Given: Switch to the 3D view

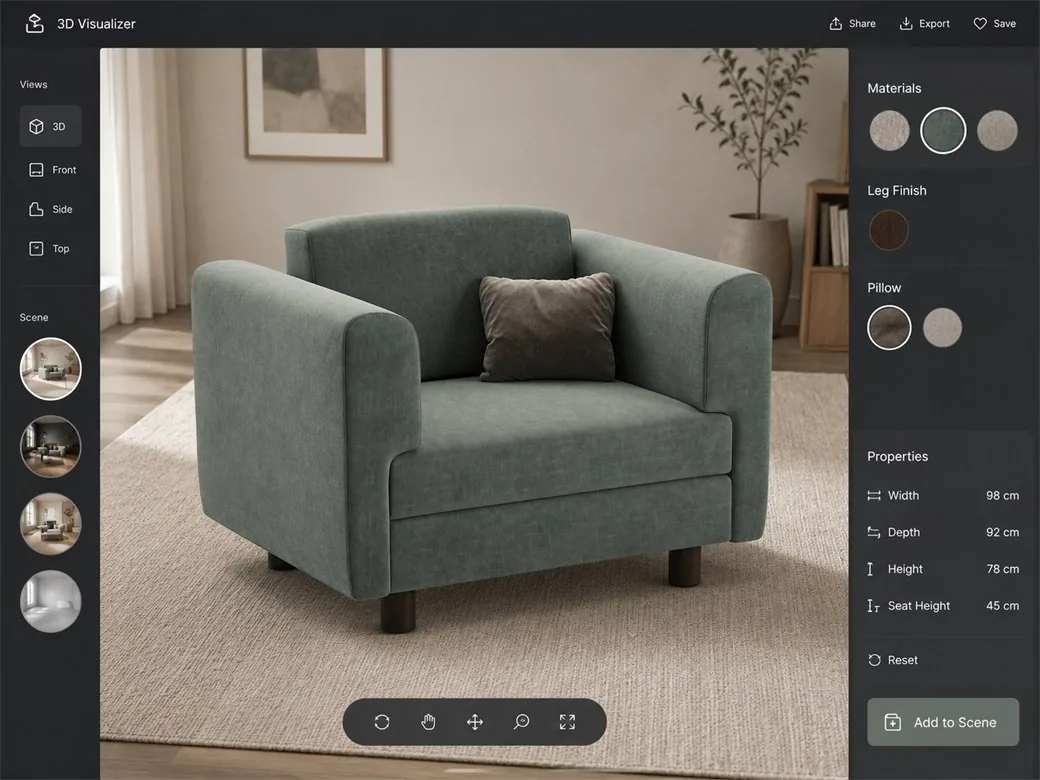Looking at the screenshot, I should 50,126.
